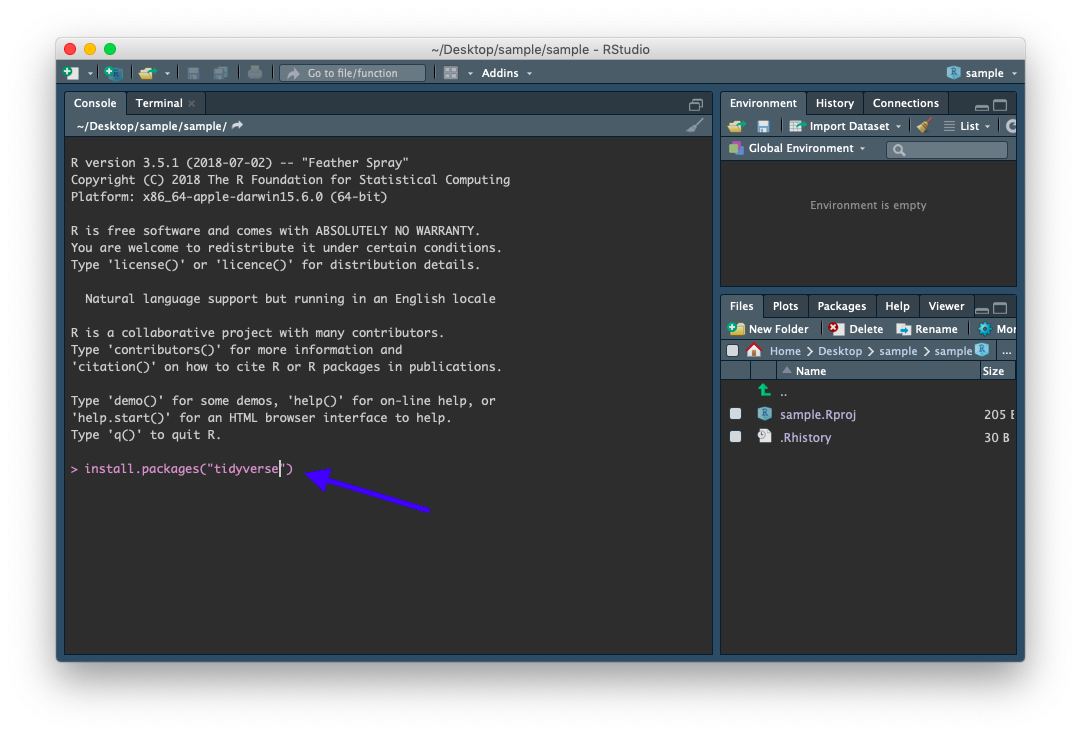Select the Environment tab

763,103
